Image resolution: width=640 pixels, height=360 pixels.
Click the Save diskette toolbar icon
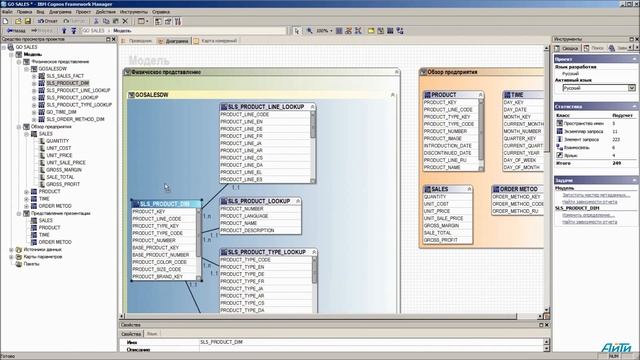pos(28,21)
